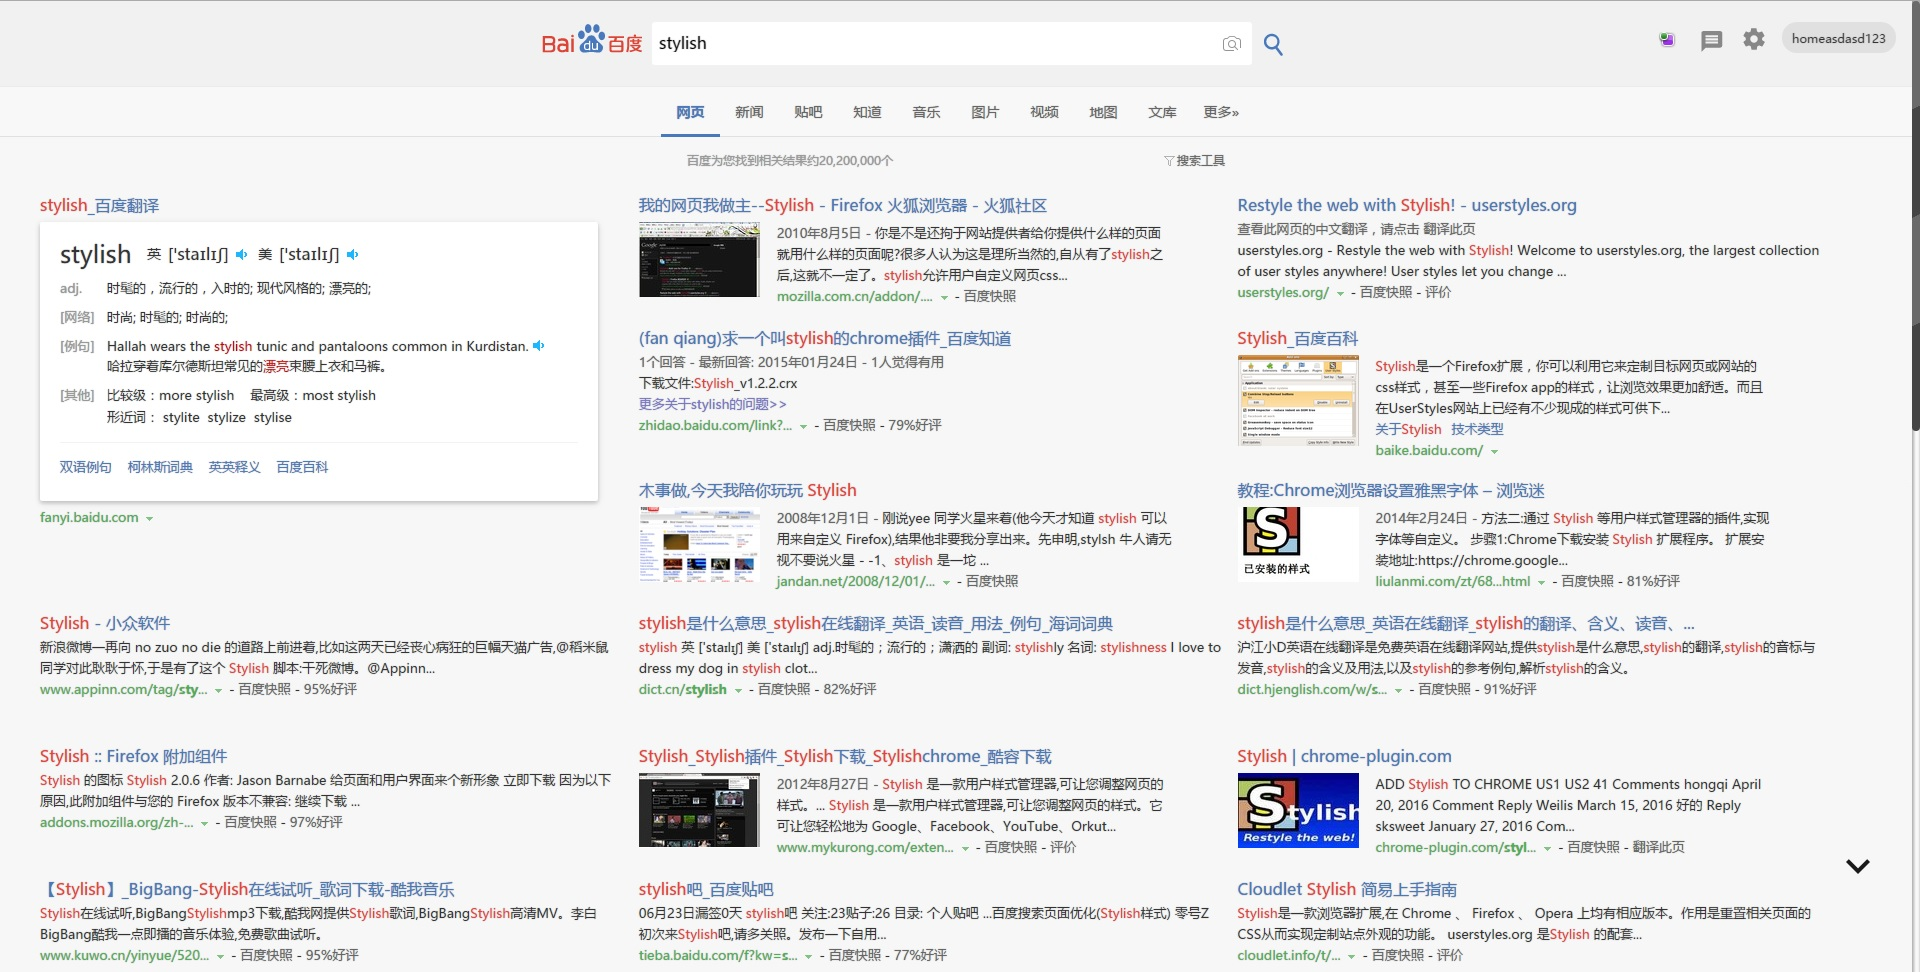The width and height of the screenshot is (1920, 972).
Task: Click the Baidu logo
Action: [x=591, y=42]
